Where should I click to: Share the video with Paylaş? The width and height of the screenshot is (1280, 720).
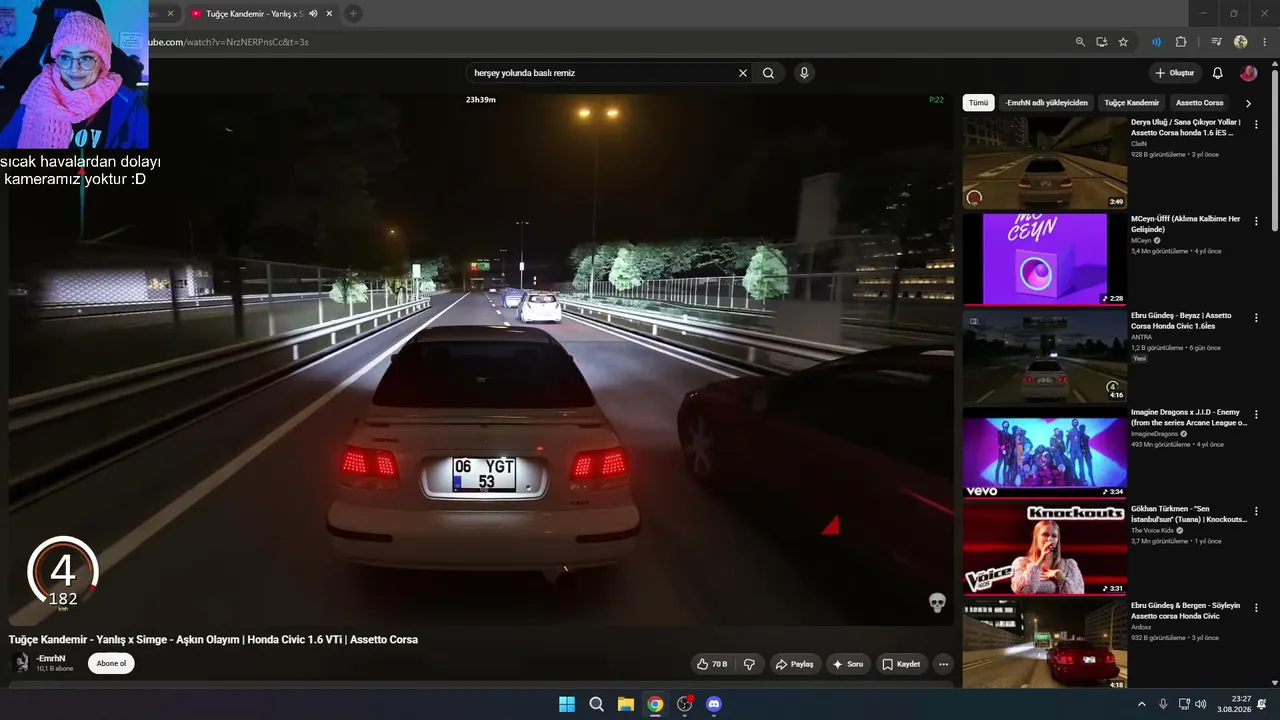pyautogui.click(x=795, y=664)
